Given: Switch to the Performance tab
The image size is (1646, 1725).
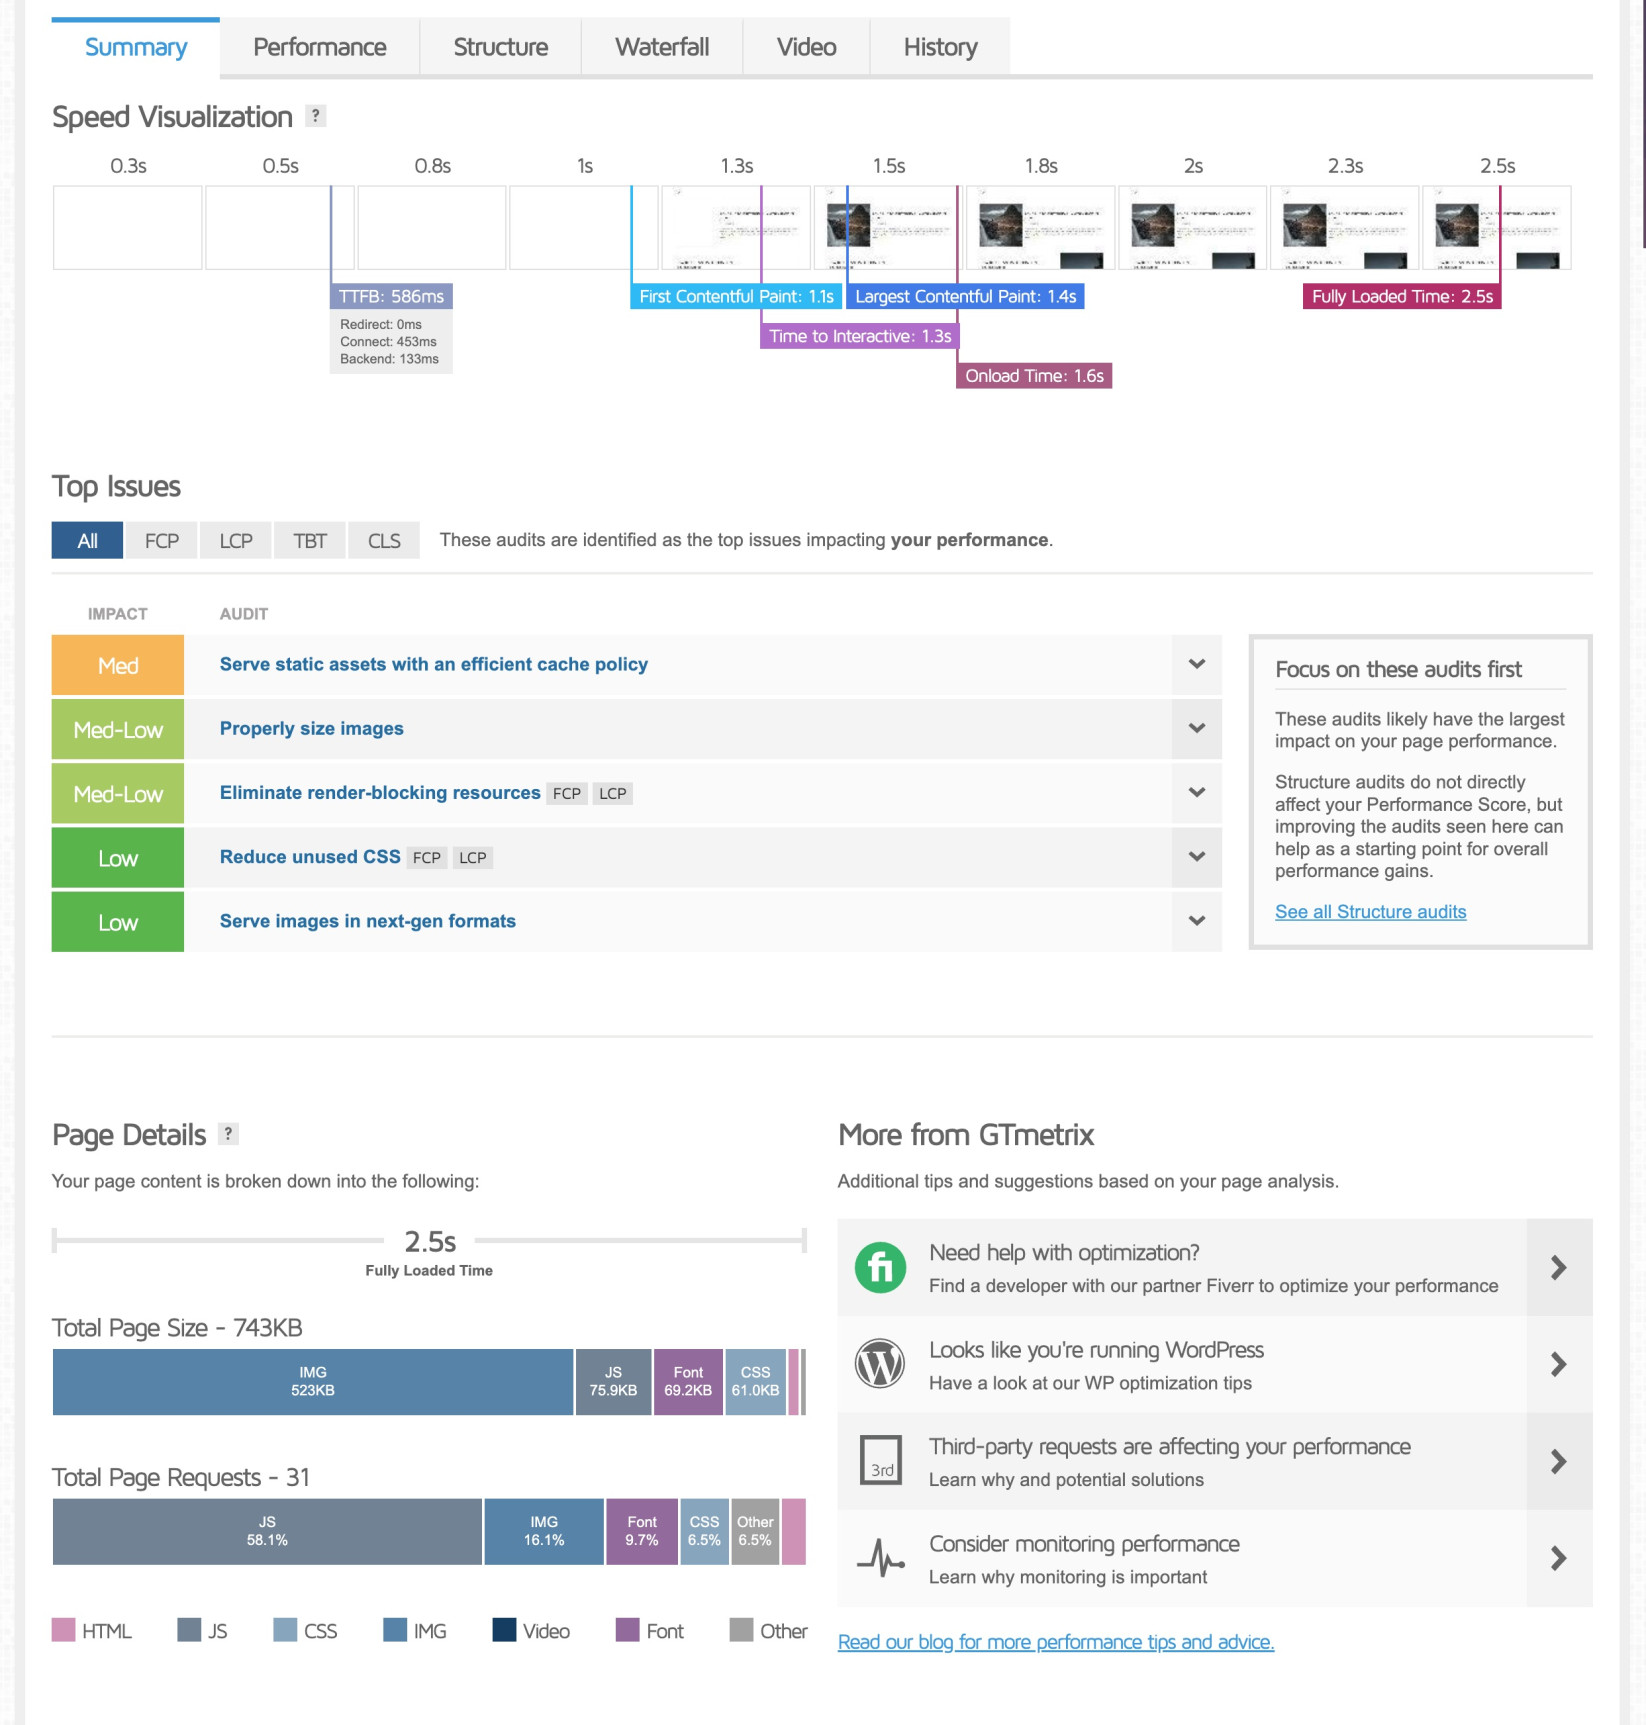Looking at the screenshot, I should [x=320, y=47].
